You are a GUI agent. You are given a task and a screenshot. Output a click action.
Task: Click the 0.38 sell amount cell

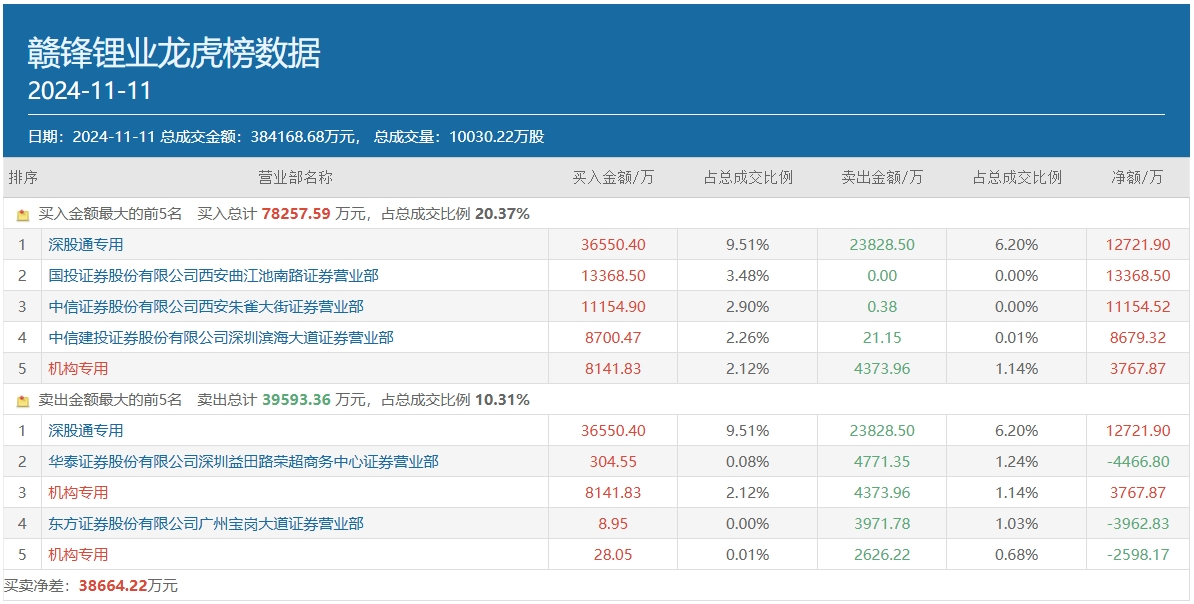point(882,307)
